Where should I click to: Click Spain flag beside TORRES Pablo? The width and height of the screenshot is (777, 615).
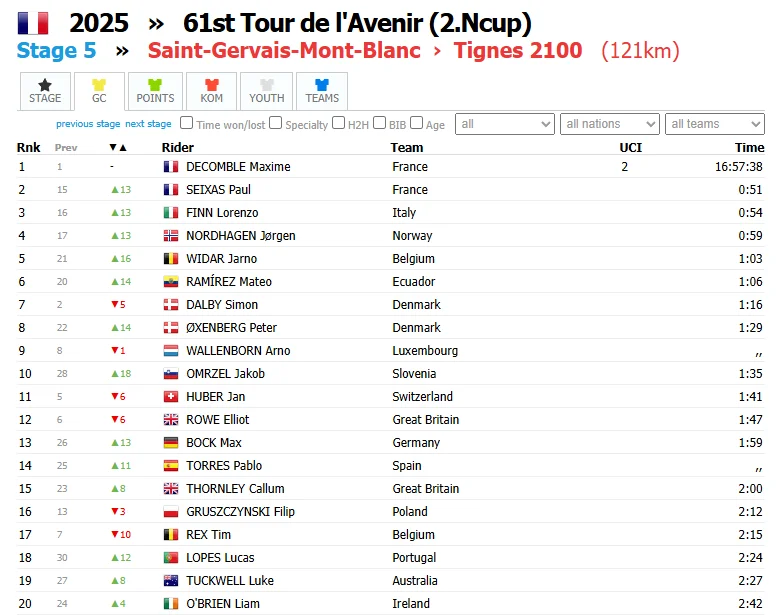(x=171, y=466)
